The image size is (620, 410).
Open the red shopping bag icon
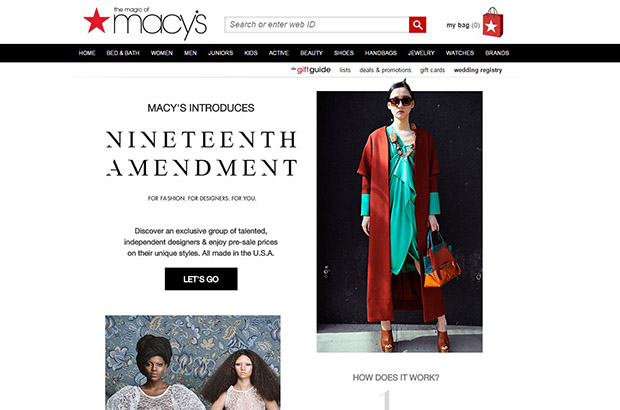[493, 23]
